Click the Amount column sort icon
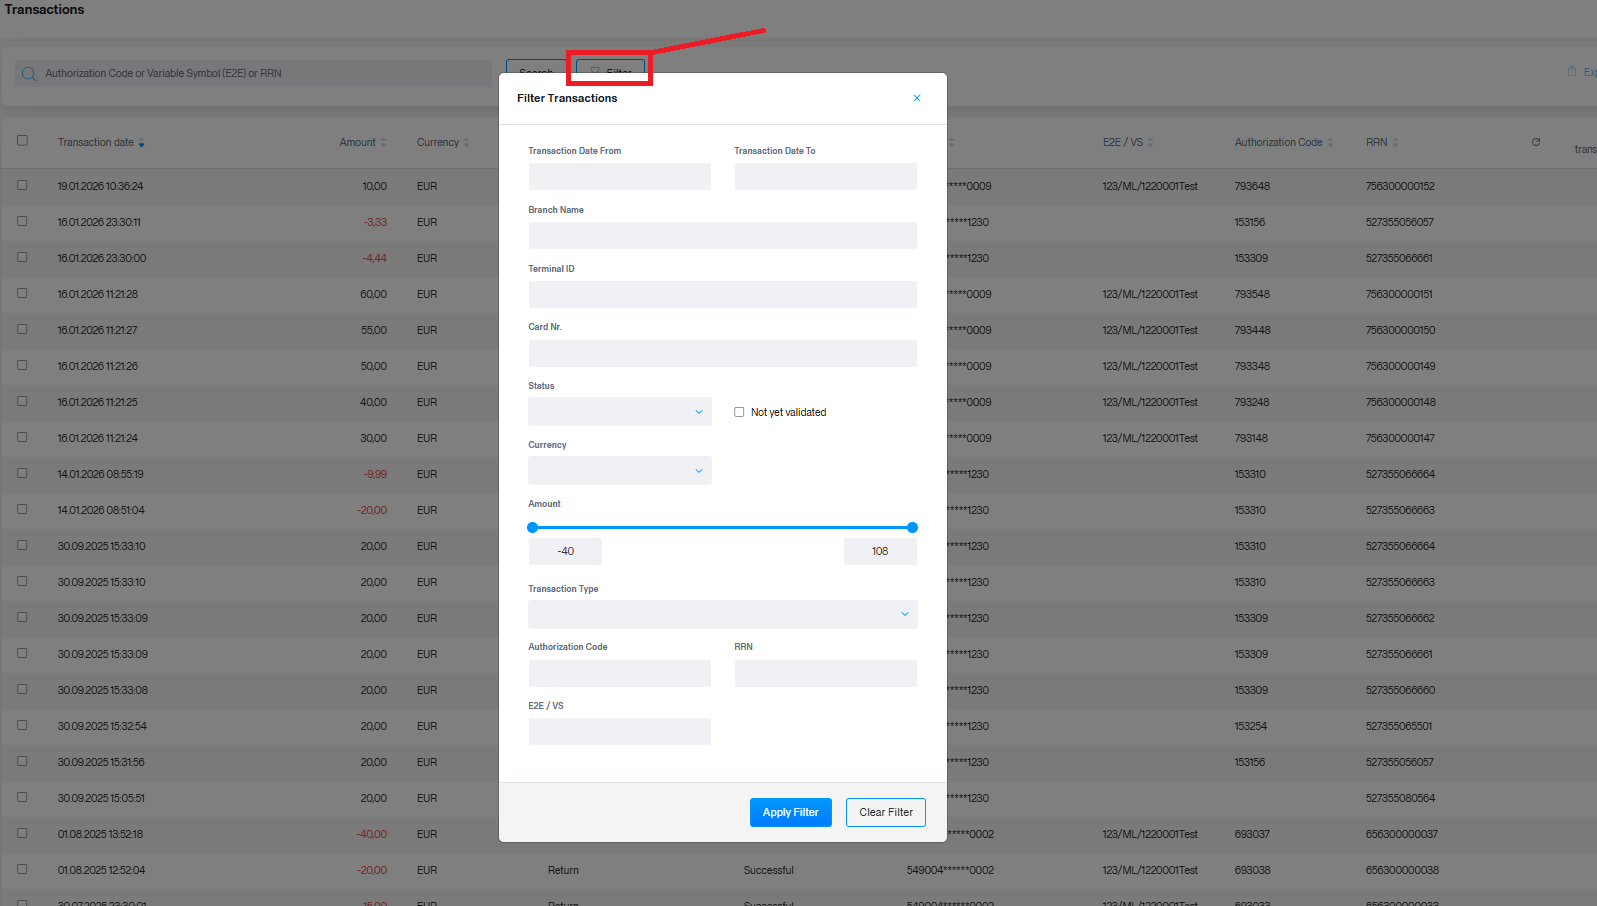Screen dimensions: 1597x906 383,143
